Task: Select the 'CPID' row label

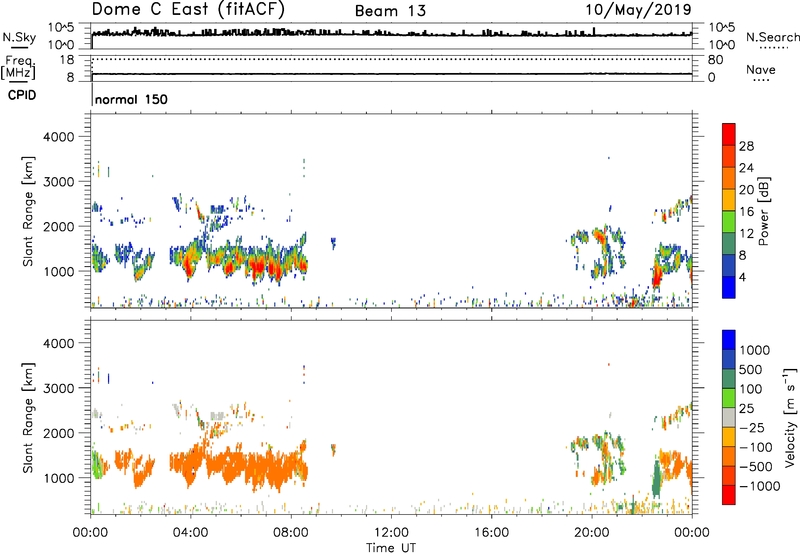Action: [x=22, y=95]
